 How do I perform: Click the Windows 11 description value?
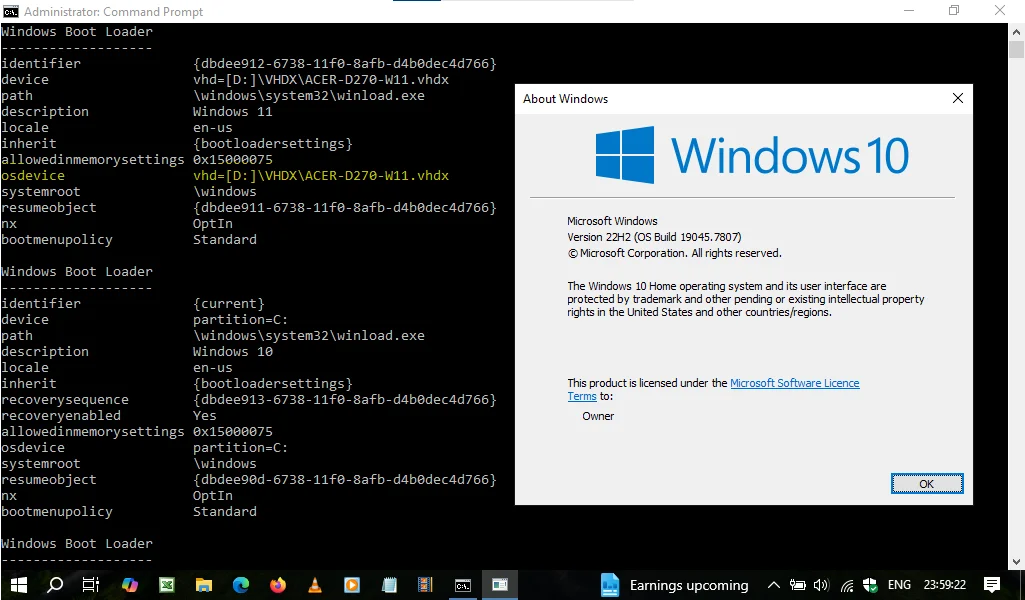pyautogui.click(x=232, y=112)
